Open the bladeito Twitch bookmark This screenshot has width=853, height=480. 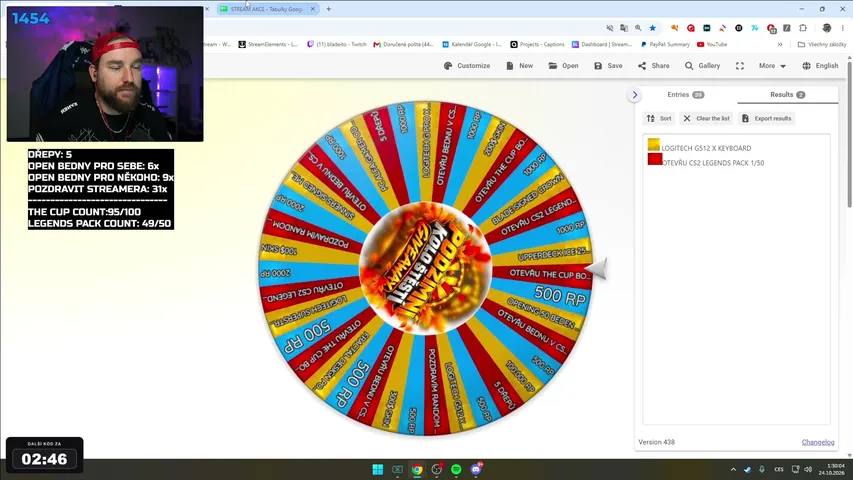pyautogui.click(x=337, y=45)
